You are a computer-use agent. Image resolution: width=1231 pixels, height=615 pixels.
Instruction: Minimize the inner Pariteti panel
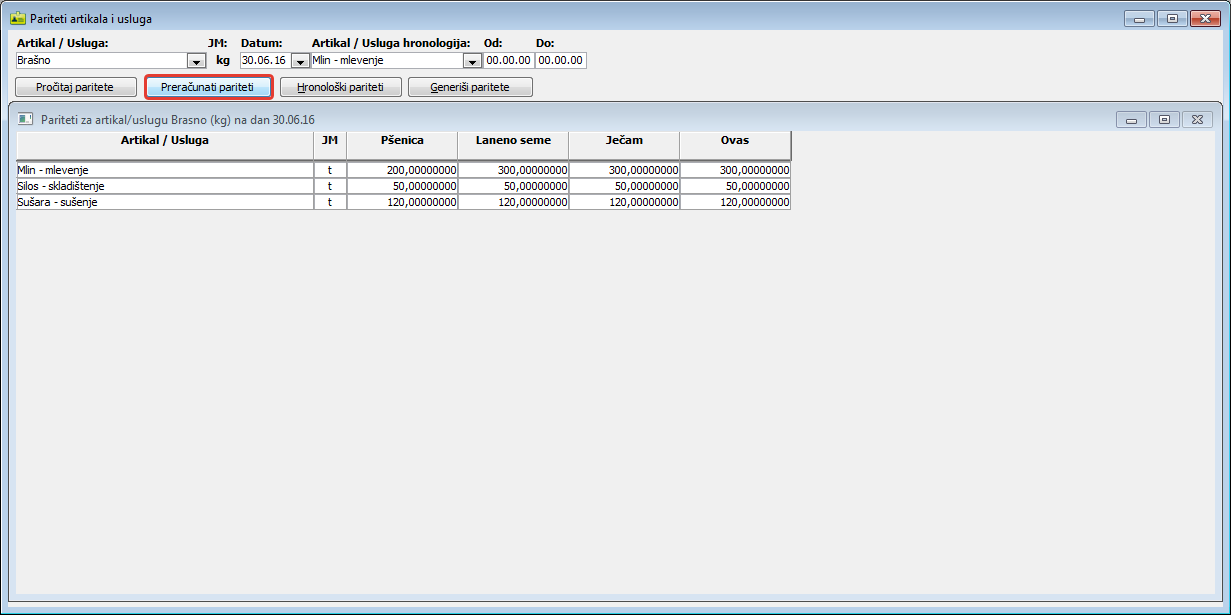[x=1131, y=120]
